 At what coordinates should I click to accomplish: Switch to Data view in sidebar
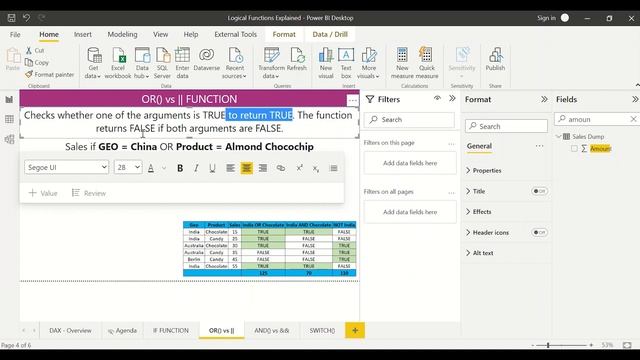click(x=9, y=119)
